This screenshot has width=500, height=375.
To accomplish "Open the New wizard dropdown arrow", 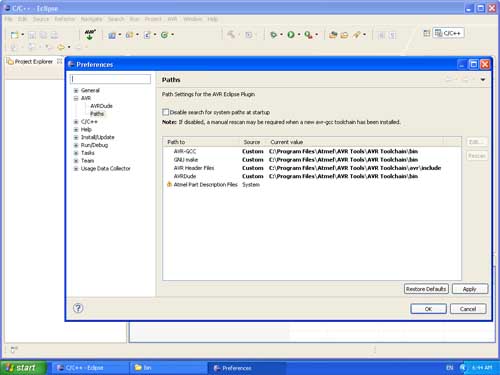I will pos(23,35).
